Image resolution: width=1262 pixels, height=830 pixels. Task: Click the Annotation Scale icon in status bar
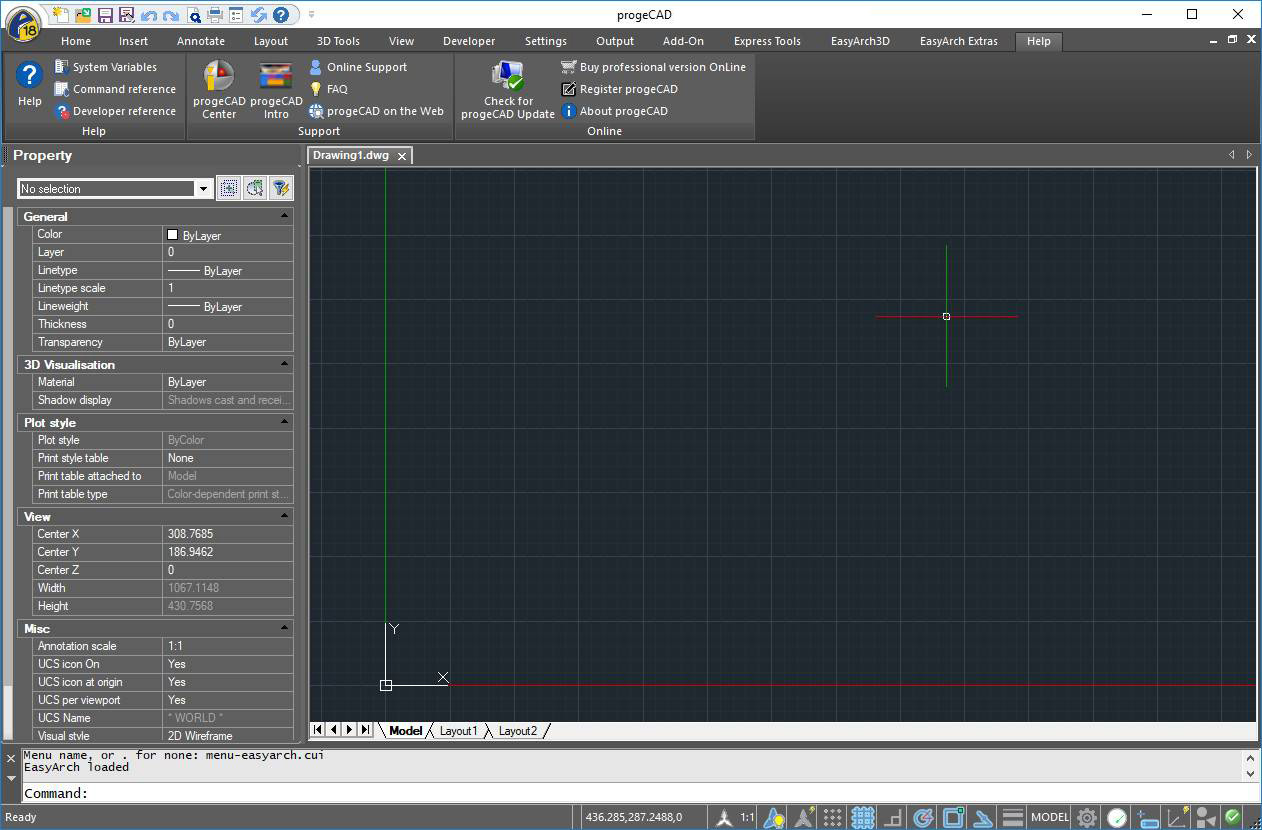click(725, 817)
